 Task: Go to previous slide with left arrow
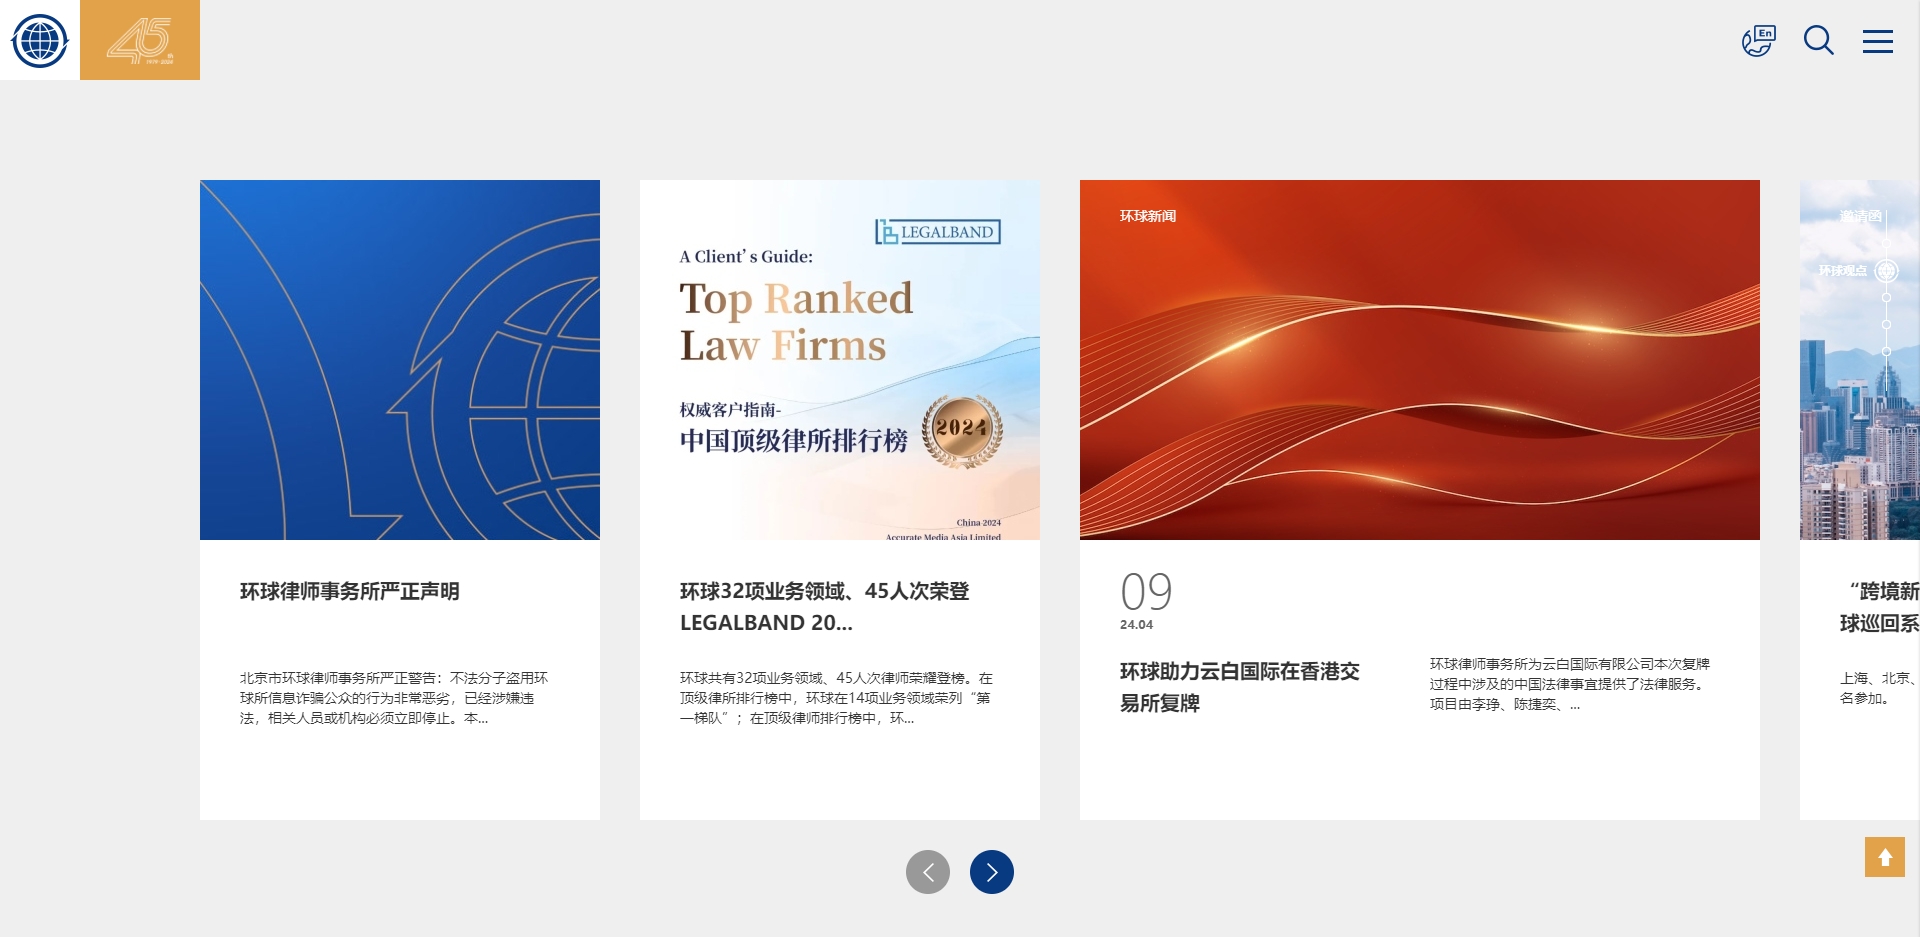[928, 872]
